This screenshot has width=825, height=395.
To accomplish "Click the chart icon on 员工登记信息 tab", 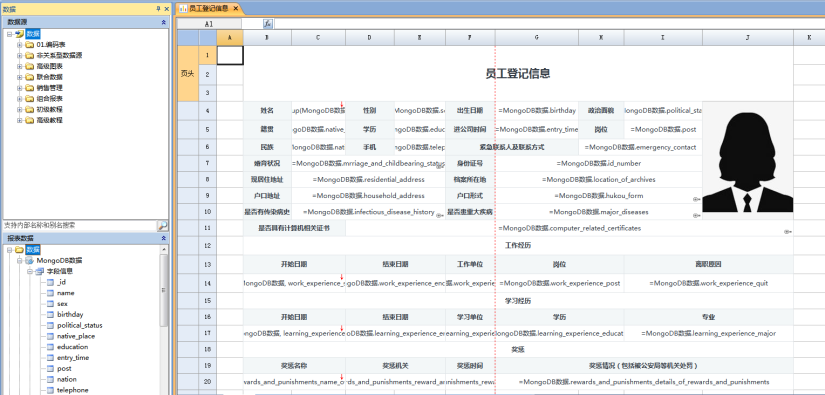I will tap(183, 8).
